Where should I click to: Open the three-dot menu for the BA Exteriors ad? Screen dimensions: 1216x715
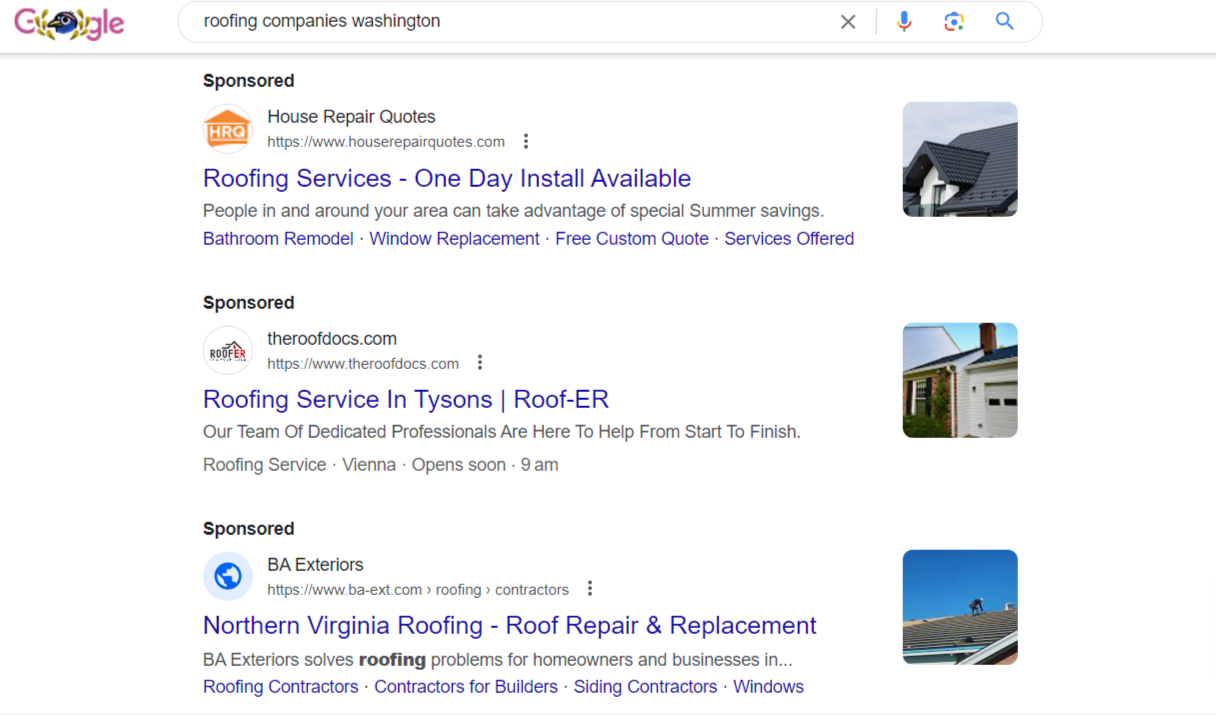(x=589, y=588)
